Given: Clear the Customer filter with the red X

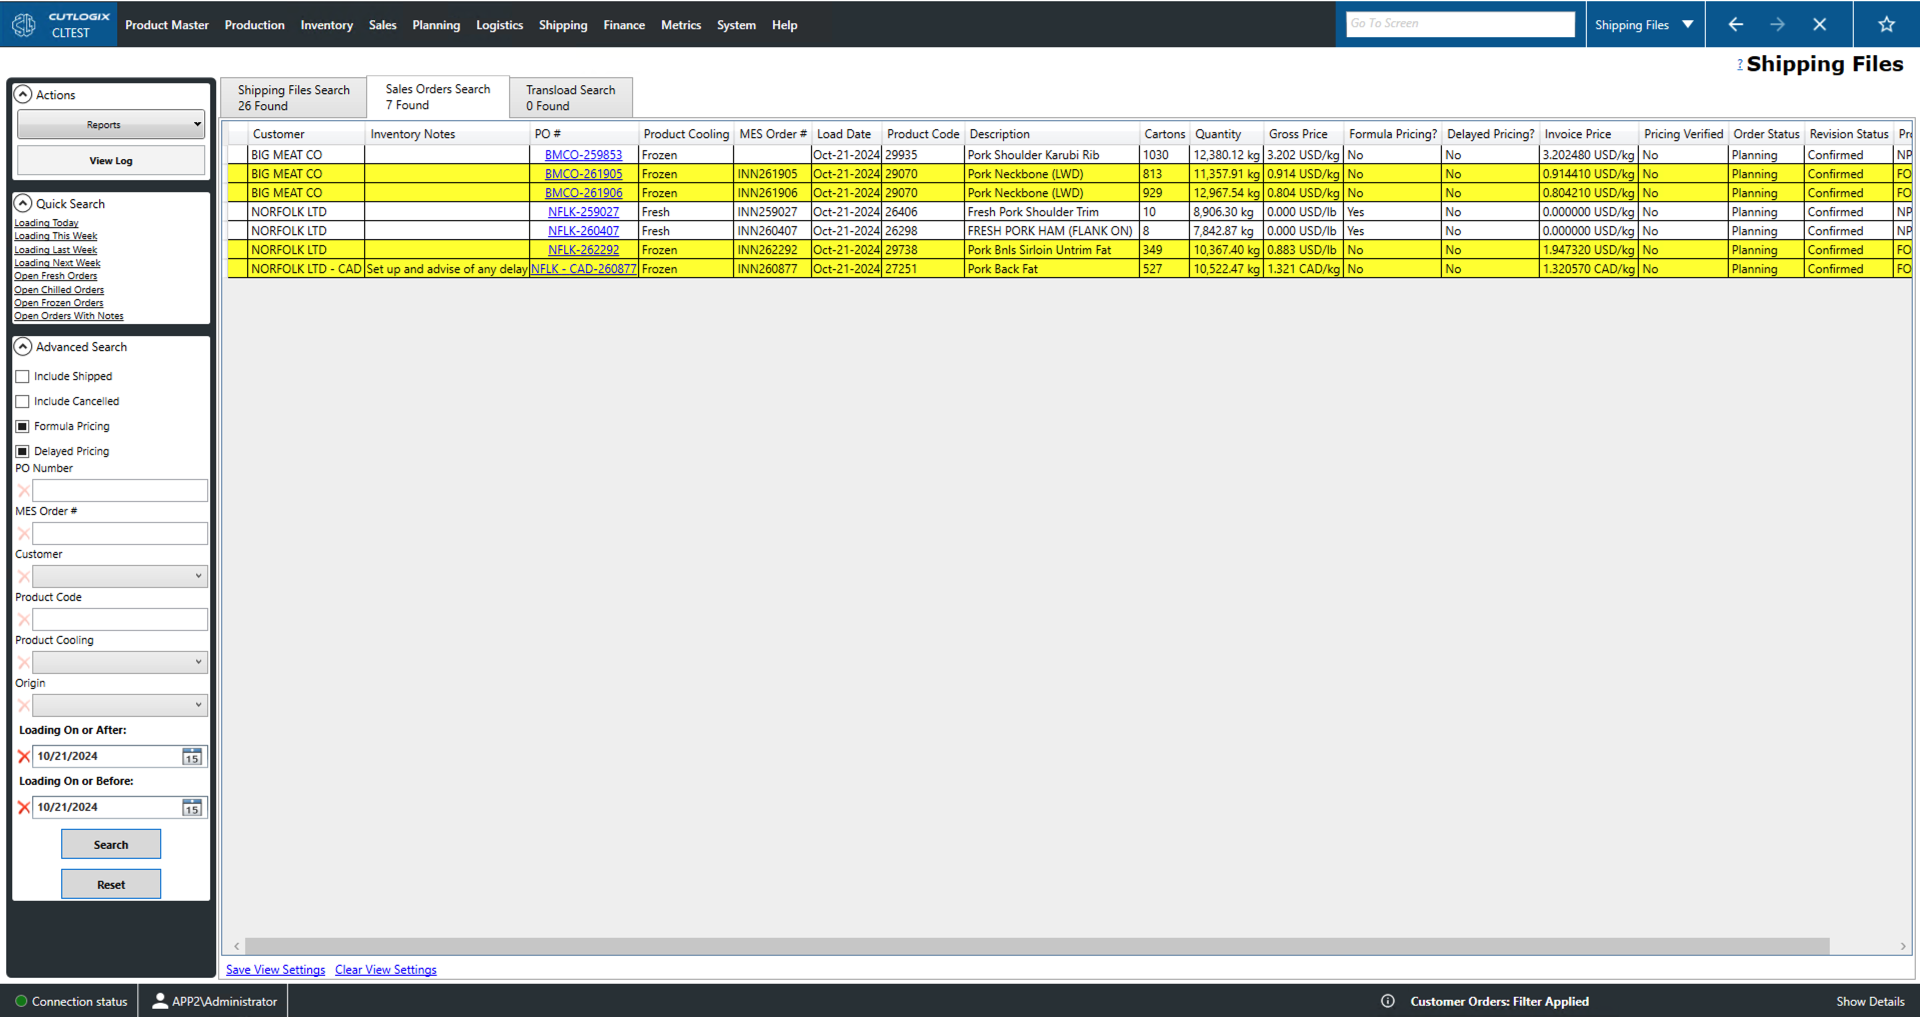Looking at the screenshot, I should pos(24,576).
